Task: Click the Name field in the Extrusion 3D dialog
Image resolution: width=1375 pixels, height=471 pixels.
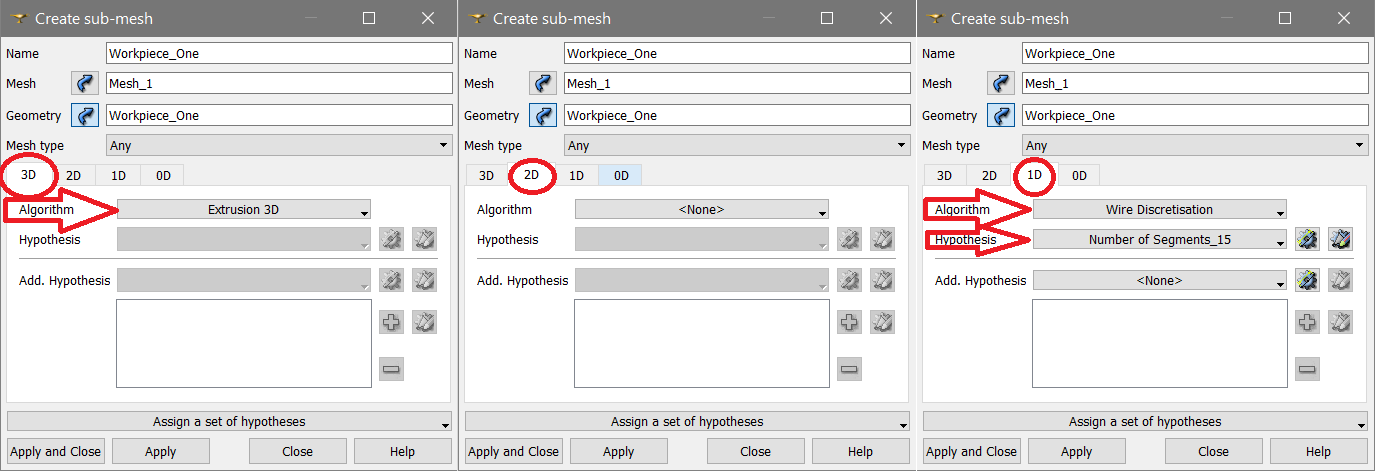Action: (279, 54)
